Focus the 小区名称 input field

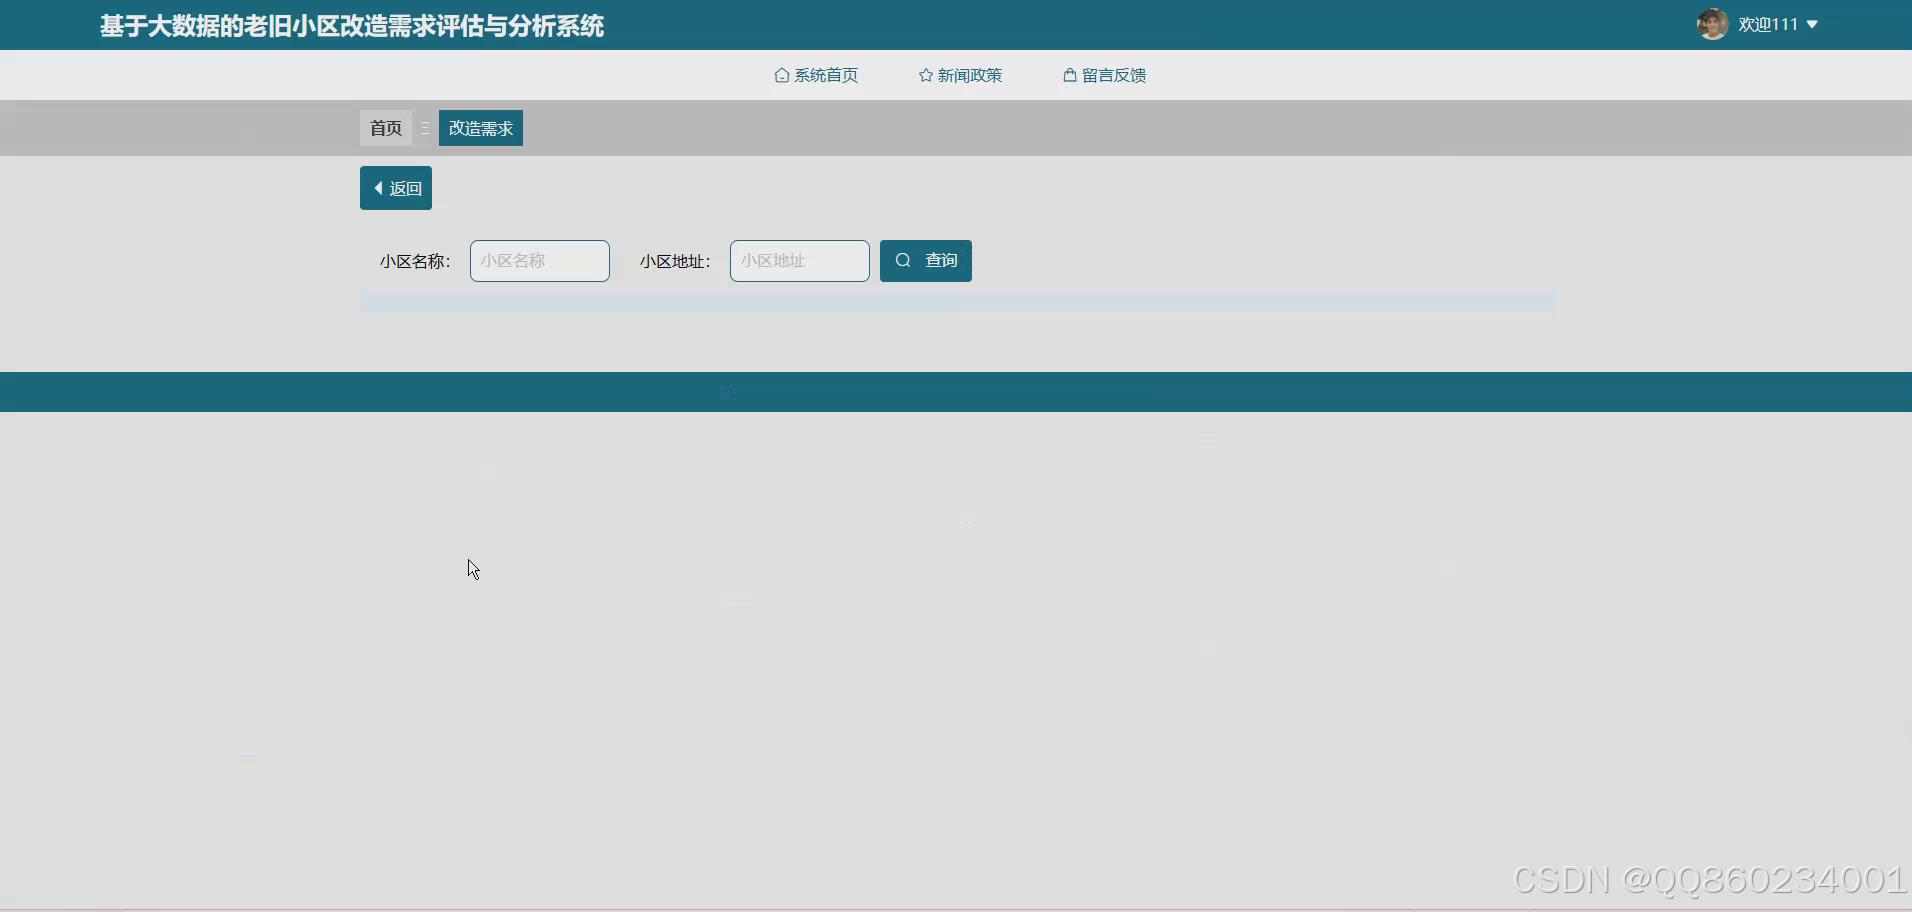pos(540,261)
